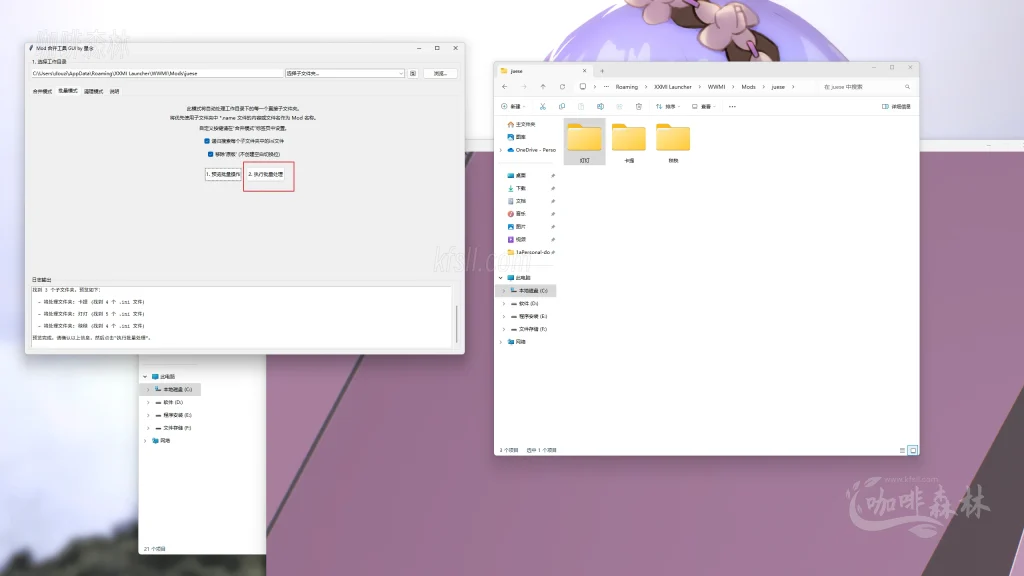1024x576 pixels.
Task: Refresh the juese folder view
Action: [x=563, y=87]
